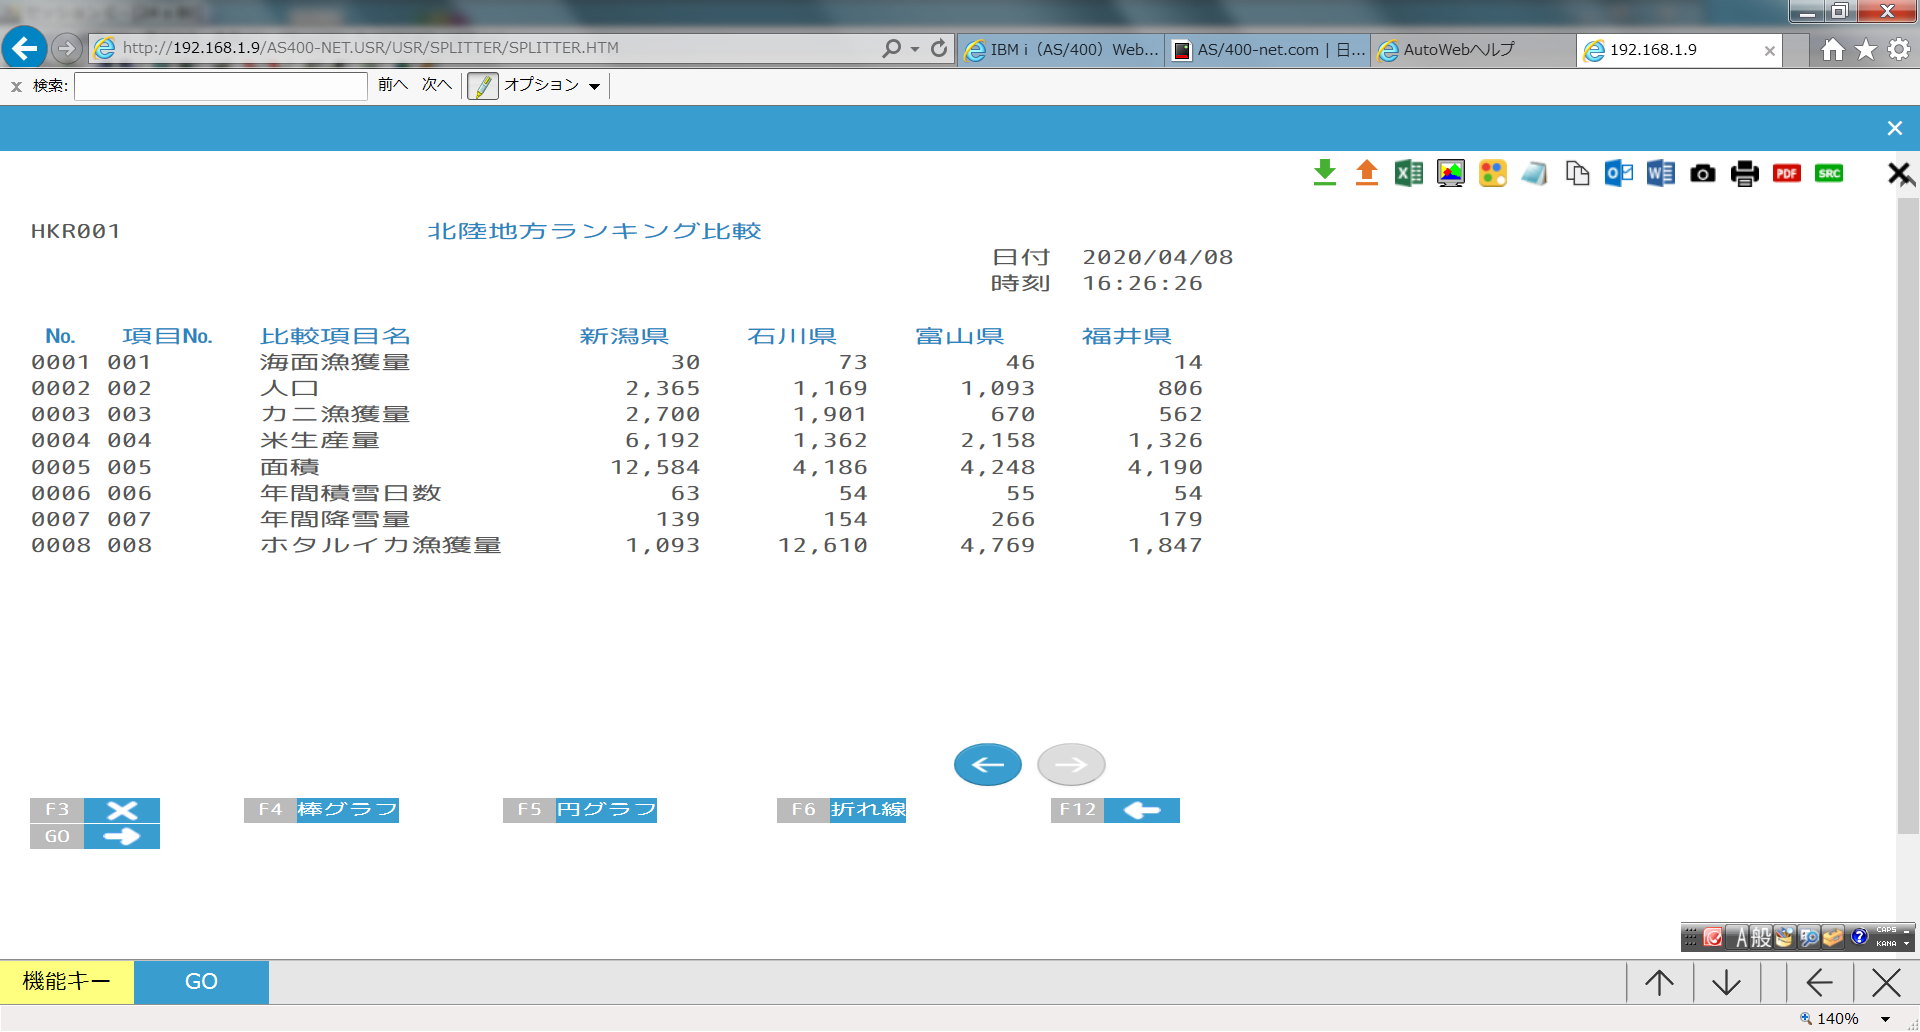
Task: Expand the address bar search dropdown arrow
Action: [914, 49]
